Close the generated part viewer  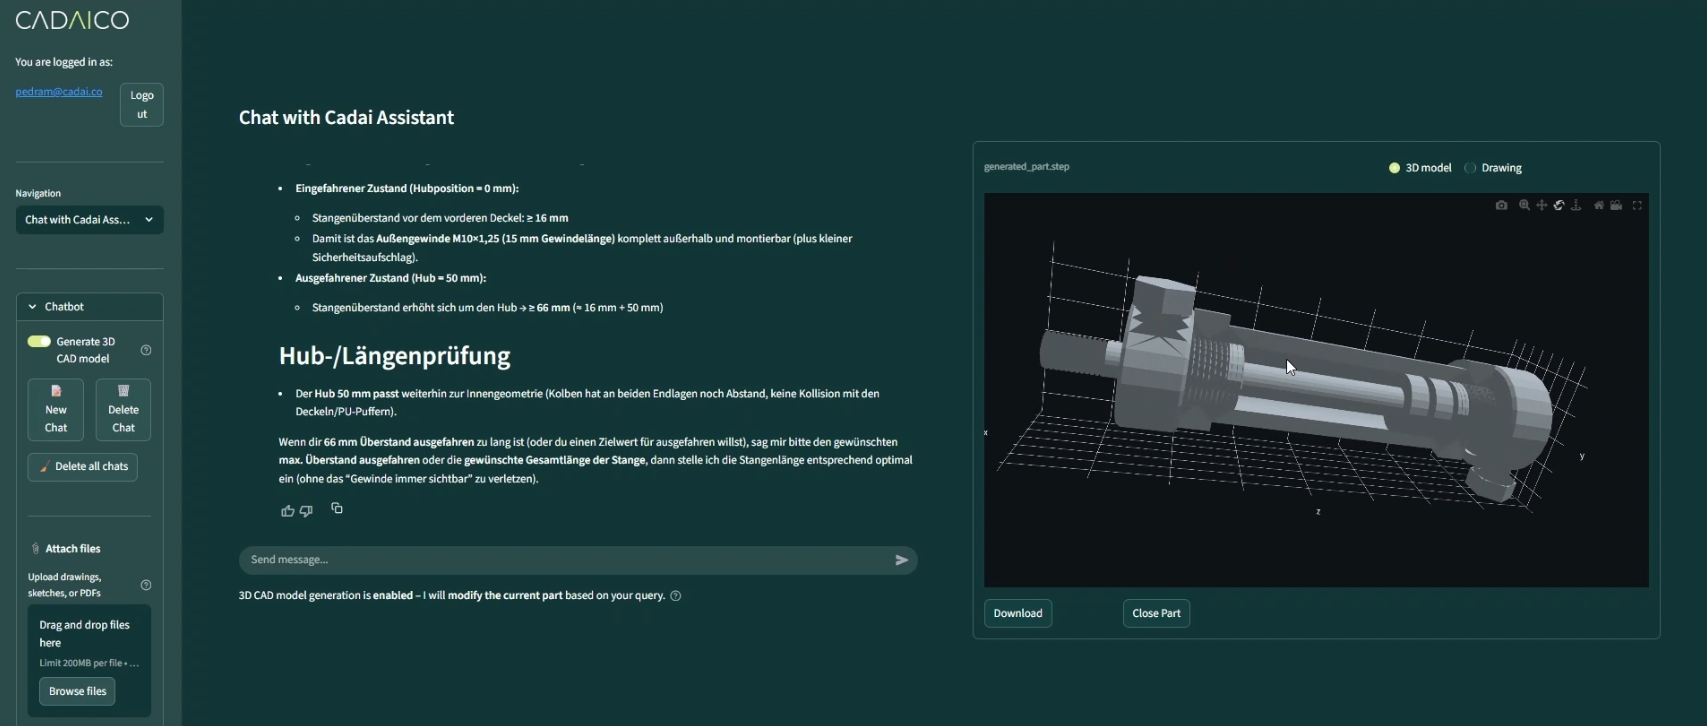pyautogui.click(x=1156, y=613)
